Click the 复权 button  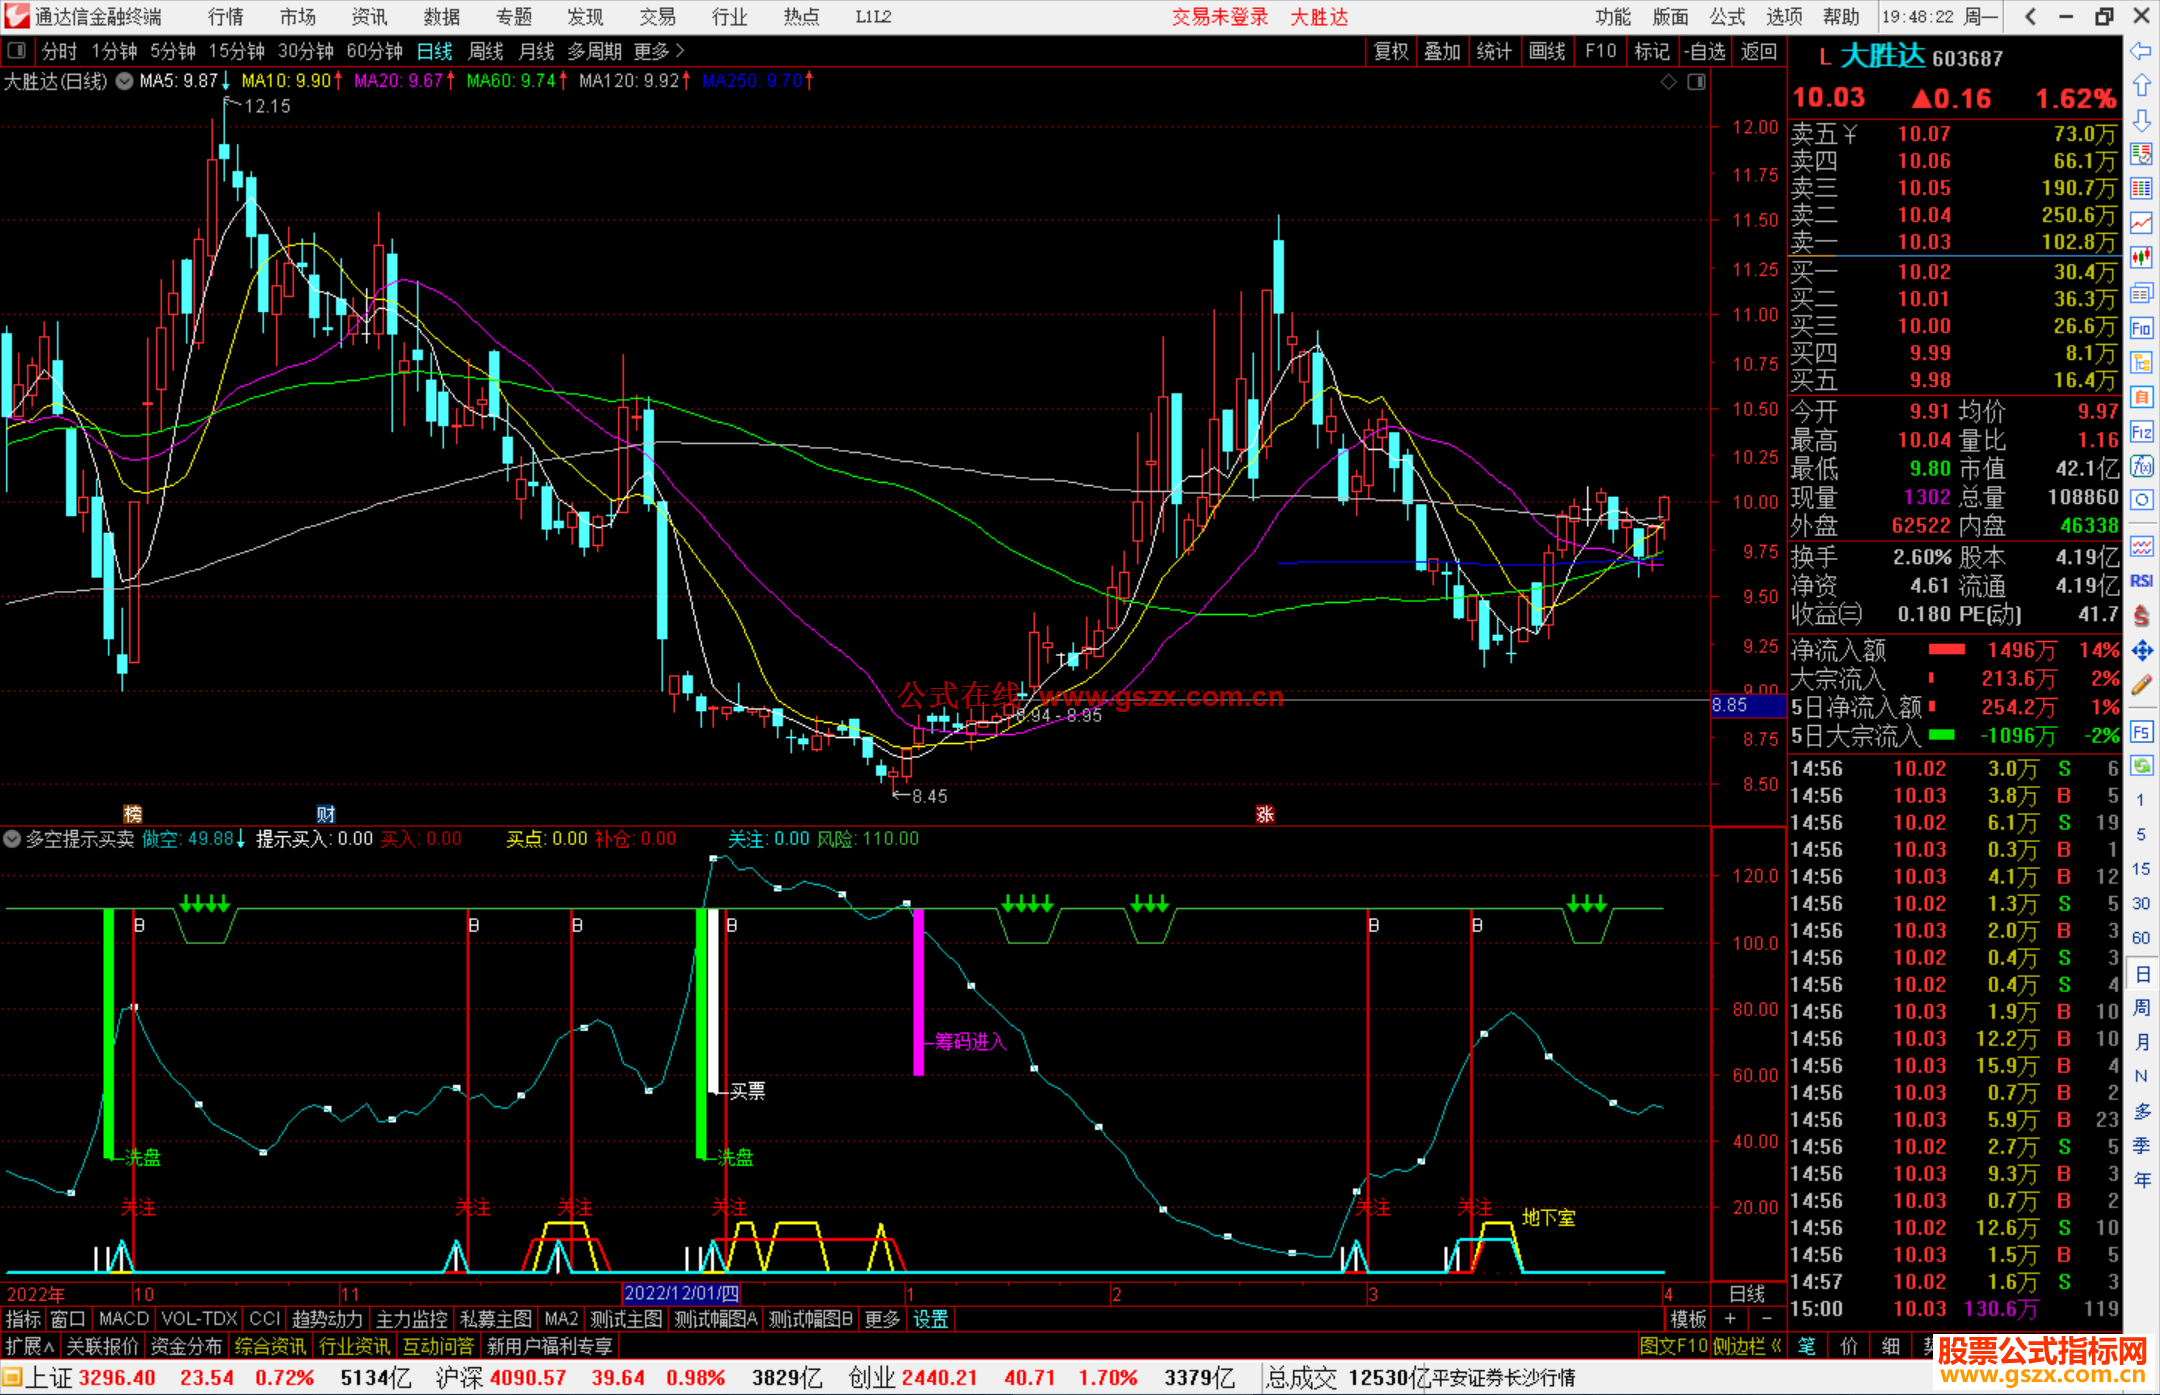(x=1390, y=51)
